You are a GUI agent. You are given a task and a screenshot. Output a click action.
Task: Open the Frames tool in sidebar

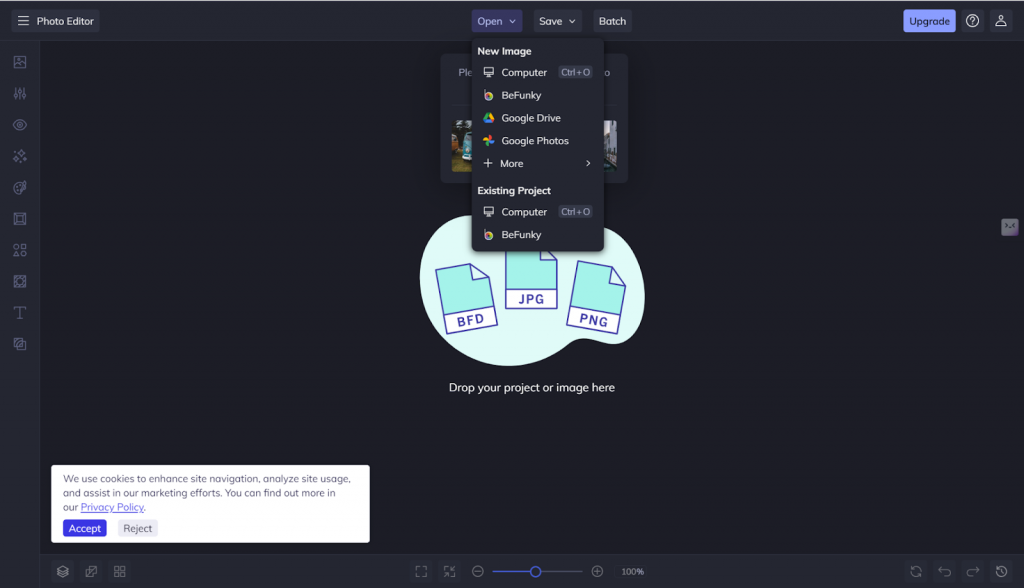20,219
